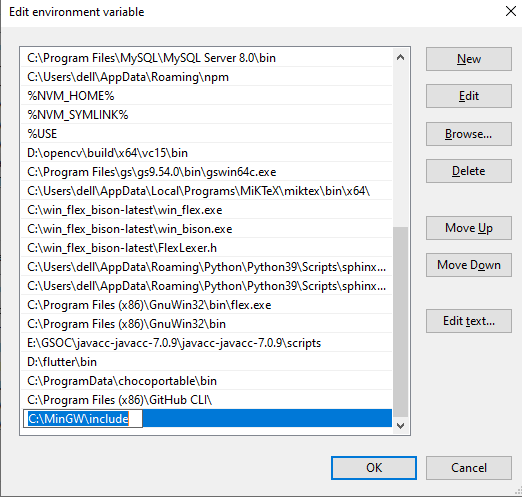Select the MySQL Server 8.0\bin path entry
This screenshot has height=497, width=522.
tap(207, 58)
